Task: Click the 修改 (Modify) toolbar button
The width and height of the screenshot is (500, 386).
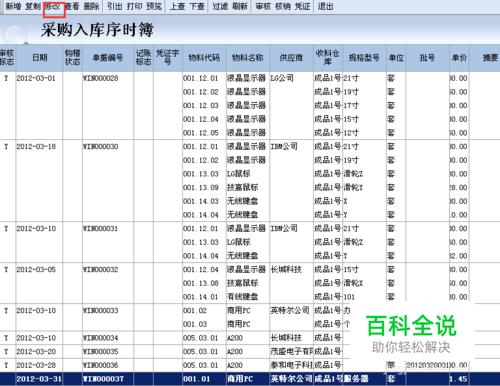Action: (53, 6)
